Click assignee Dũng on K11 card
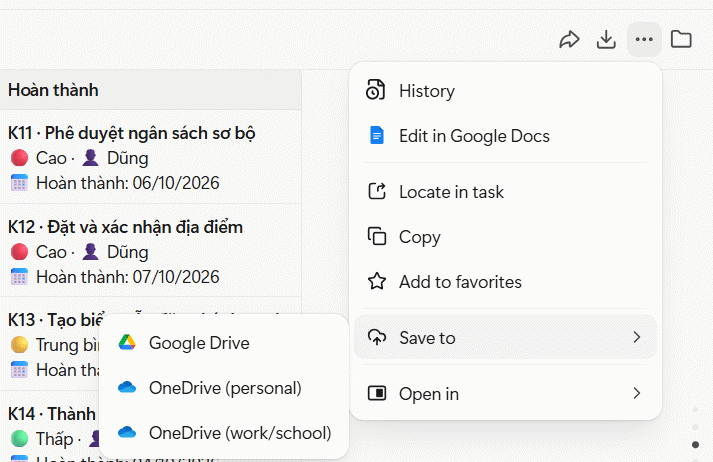Image resolution: width=713 pixels, height=462 pixels. (x=128, y=158)
